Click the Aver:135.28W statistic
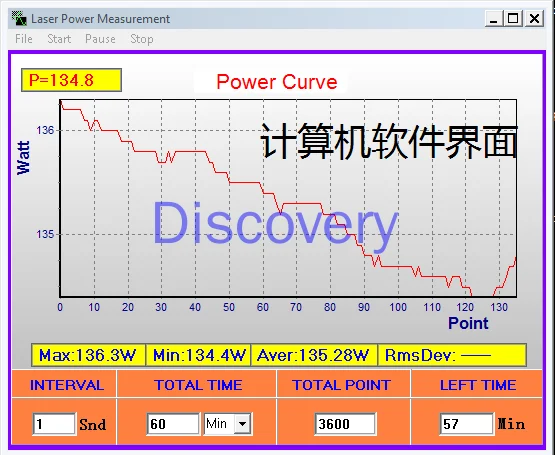Viewport: 555px width, 455px height. point(314,355)
